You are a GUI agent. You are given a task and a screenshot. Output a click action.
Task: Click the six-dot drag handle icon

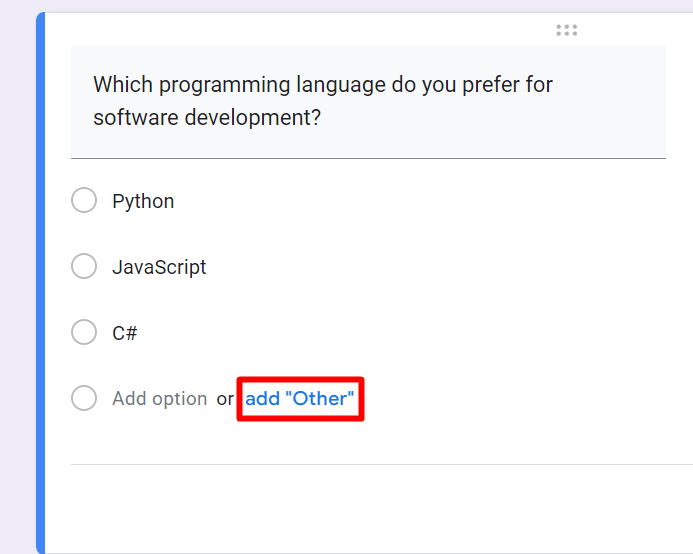[567, 30]
